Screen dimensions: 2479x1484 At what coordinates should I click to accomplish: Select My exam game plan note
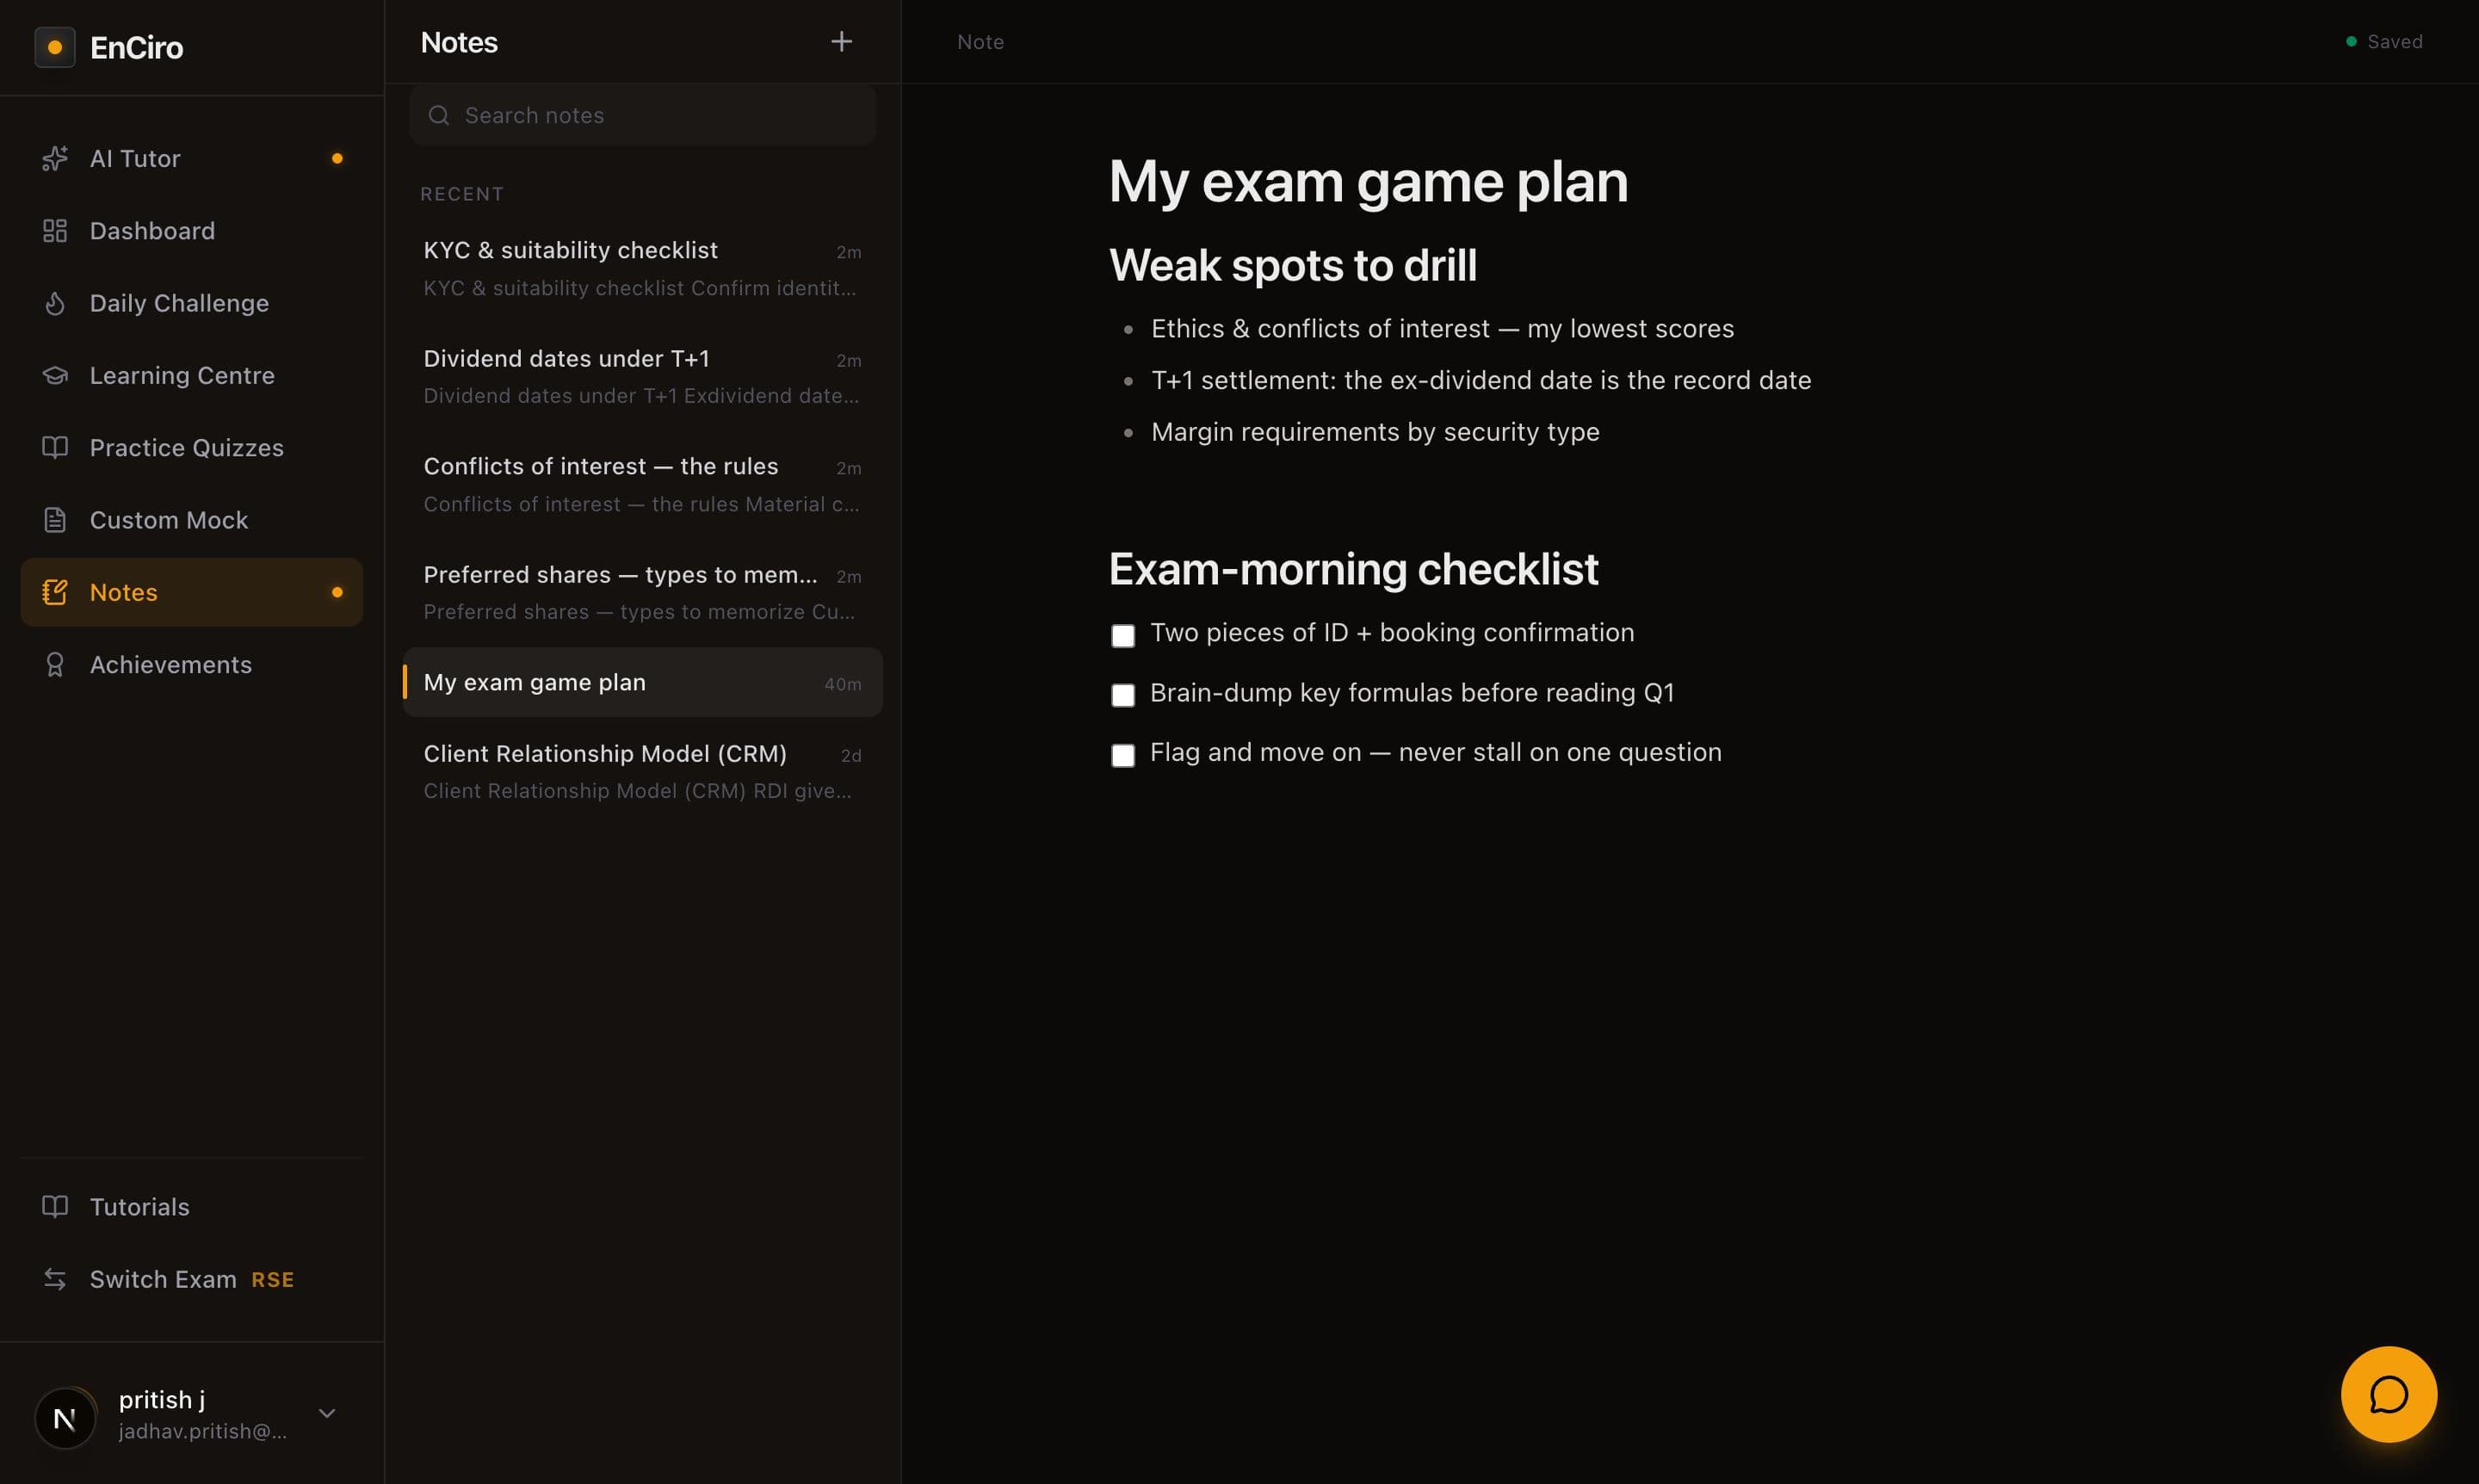(x=642, y=682)
